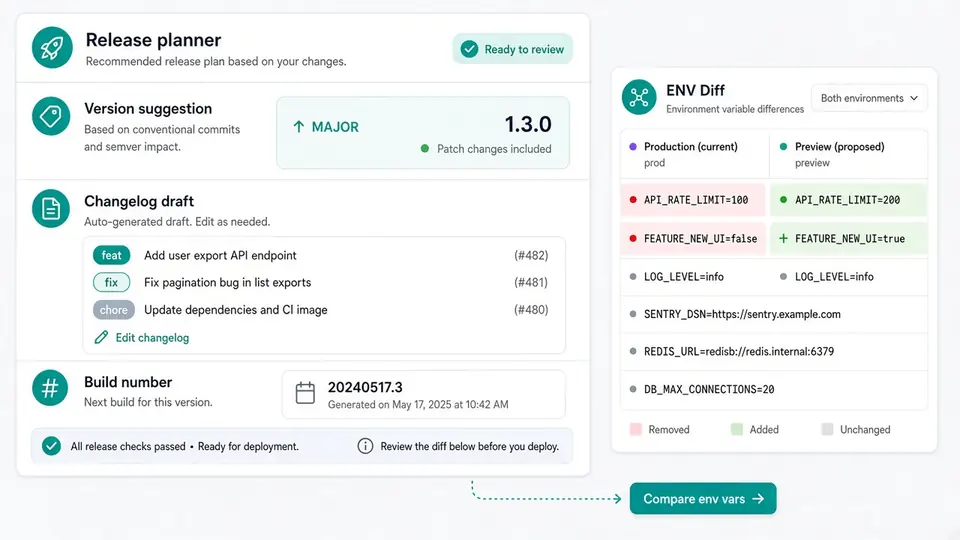Click the chevron in Both environments selector
This screenshot has width=960, height=540.
[914, 98]
